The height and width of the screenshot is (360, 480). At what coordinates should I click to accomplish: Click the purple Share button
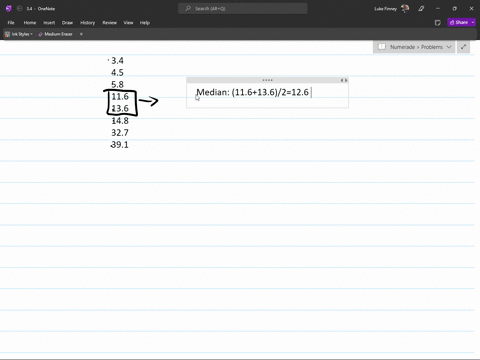(459, 22)
